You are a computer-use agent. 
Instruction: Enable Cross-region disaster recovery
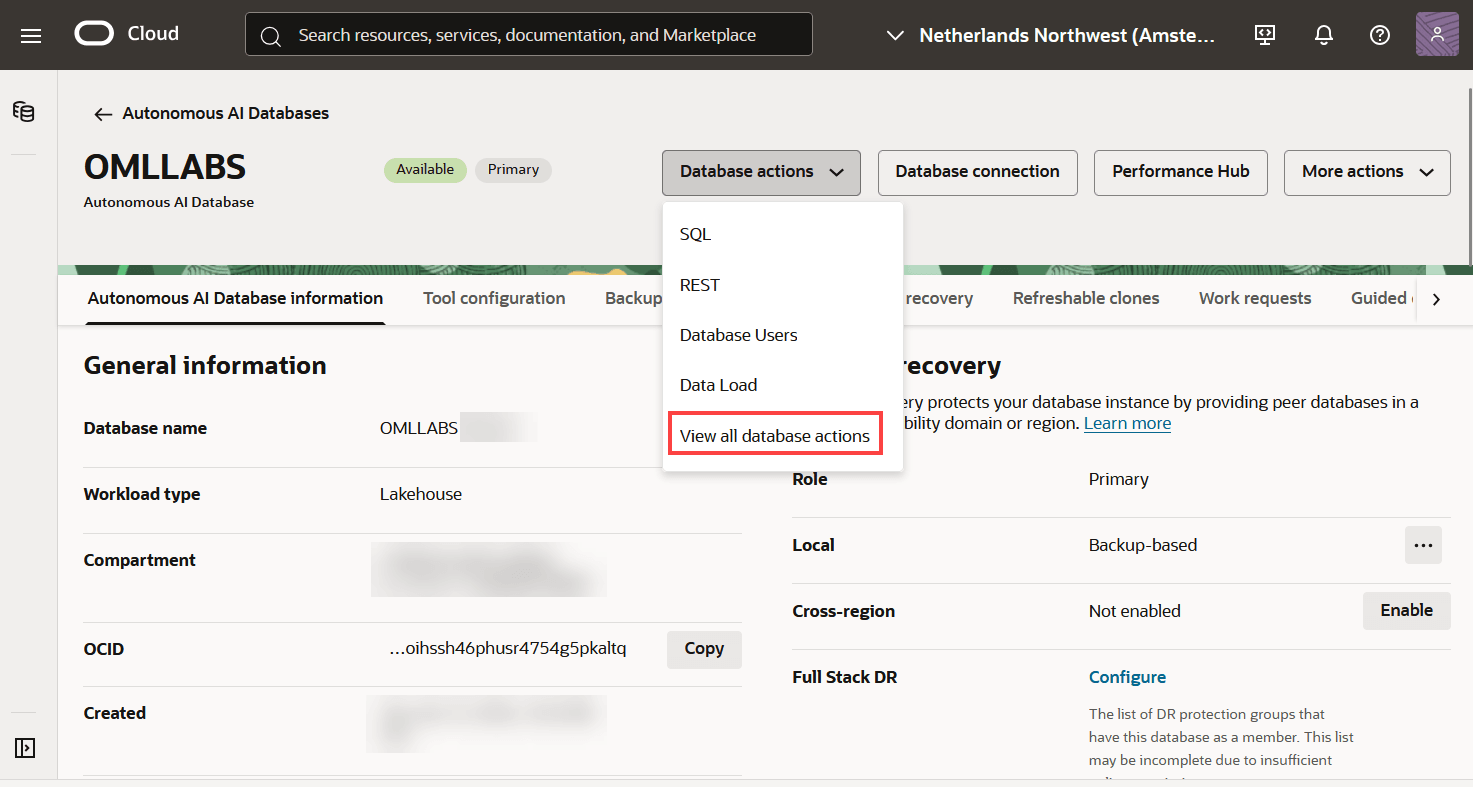[x=1407, y=610]
